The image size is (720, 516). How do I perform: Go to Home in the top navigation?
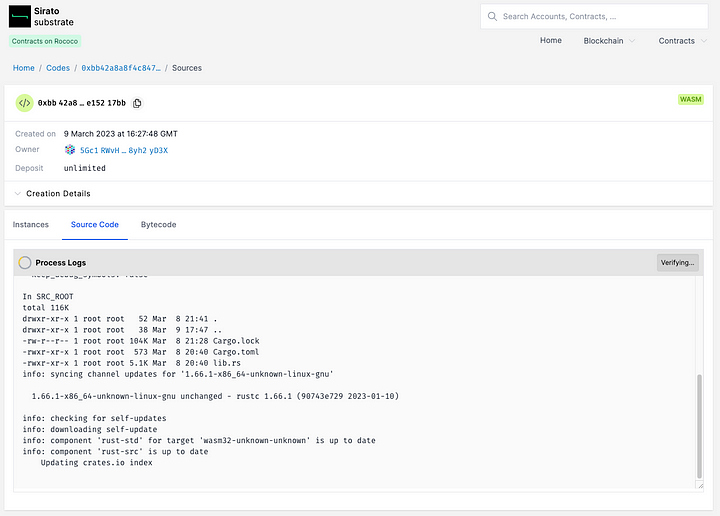[551, 41]
